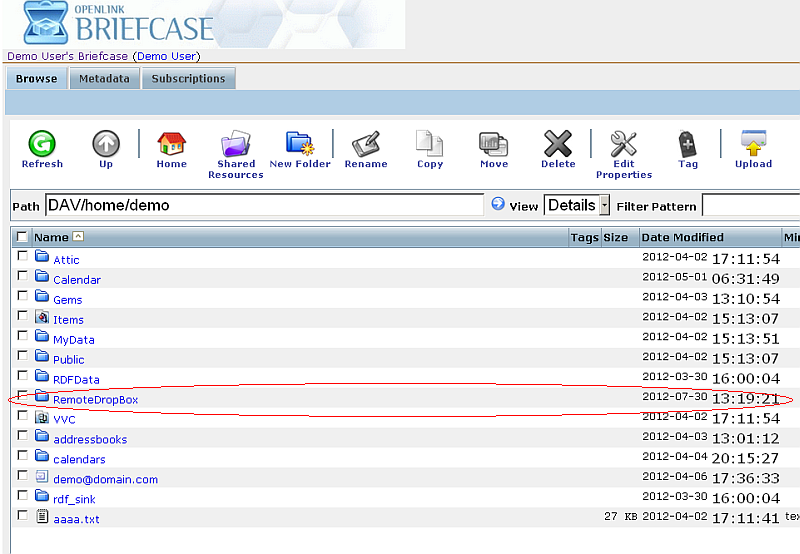Check the aaaa.txt file checkbox

(23, 516)
